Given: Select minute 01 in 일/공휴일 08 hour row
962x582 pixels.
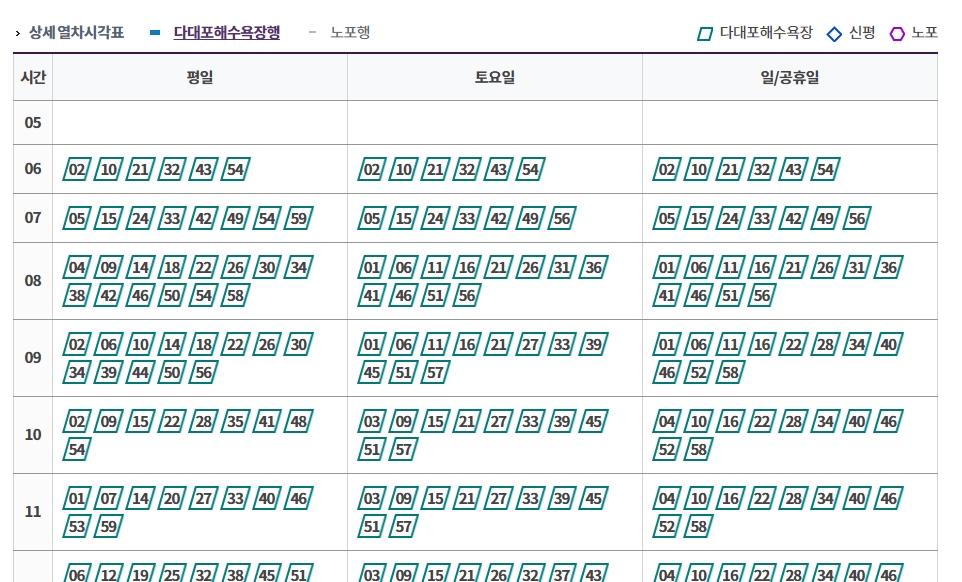Looking at the screenshot, I should pos(667,267).
